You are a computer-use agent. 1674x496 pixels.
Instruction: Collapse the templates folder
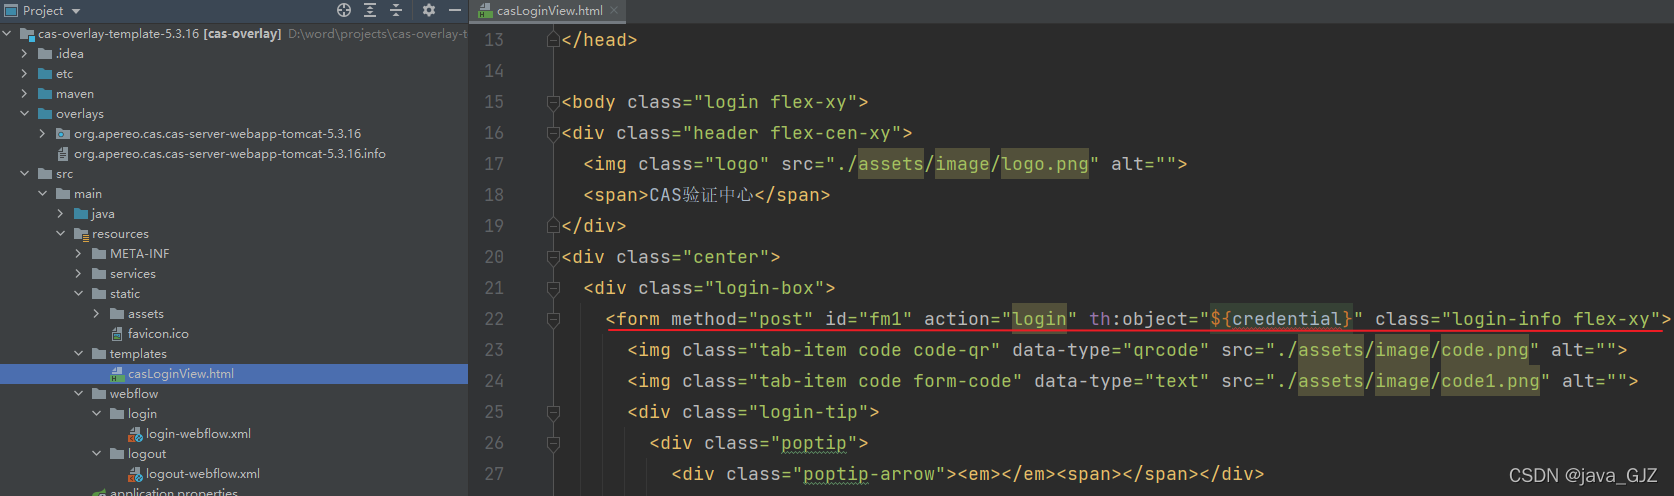click(x=79, y=354)
